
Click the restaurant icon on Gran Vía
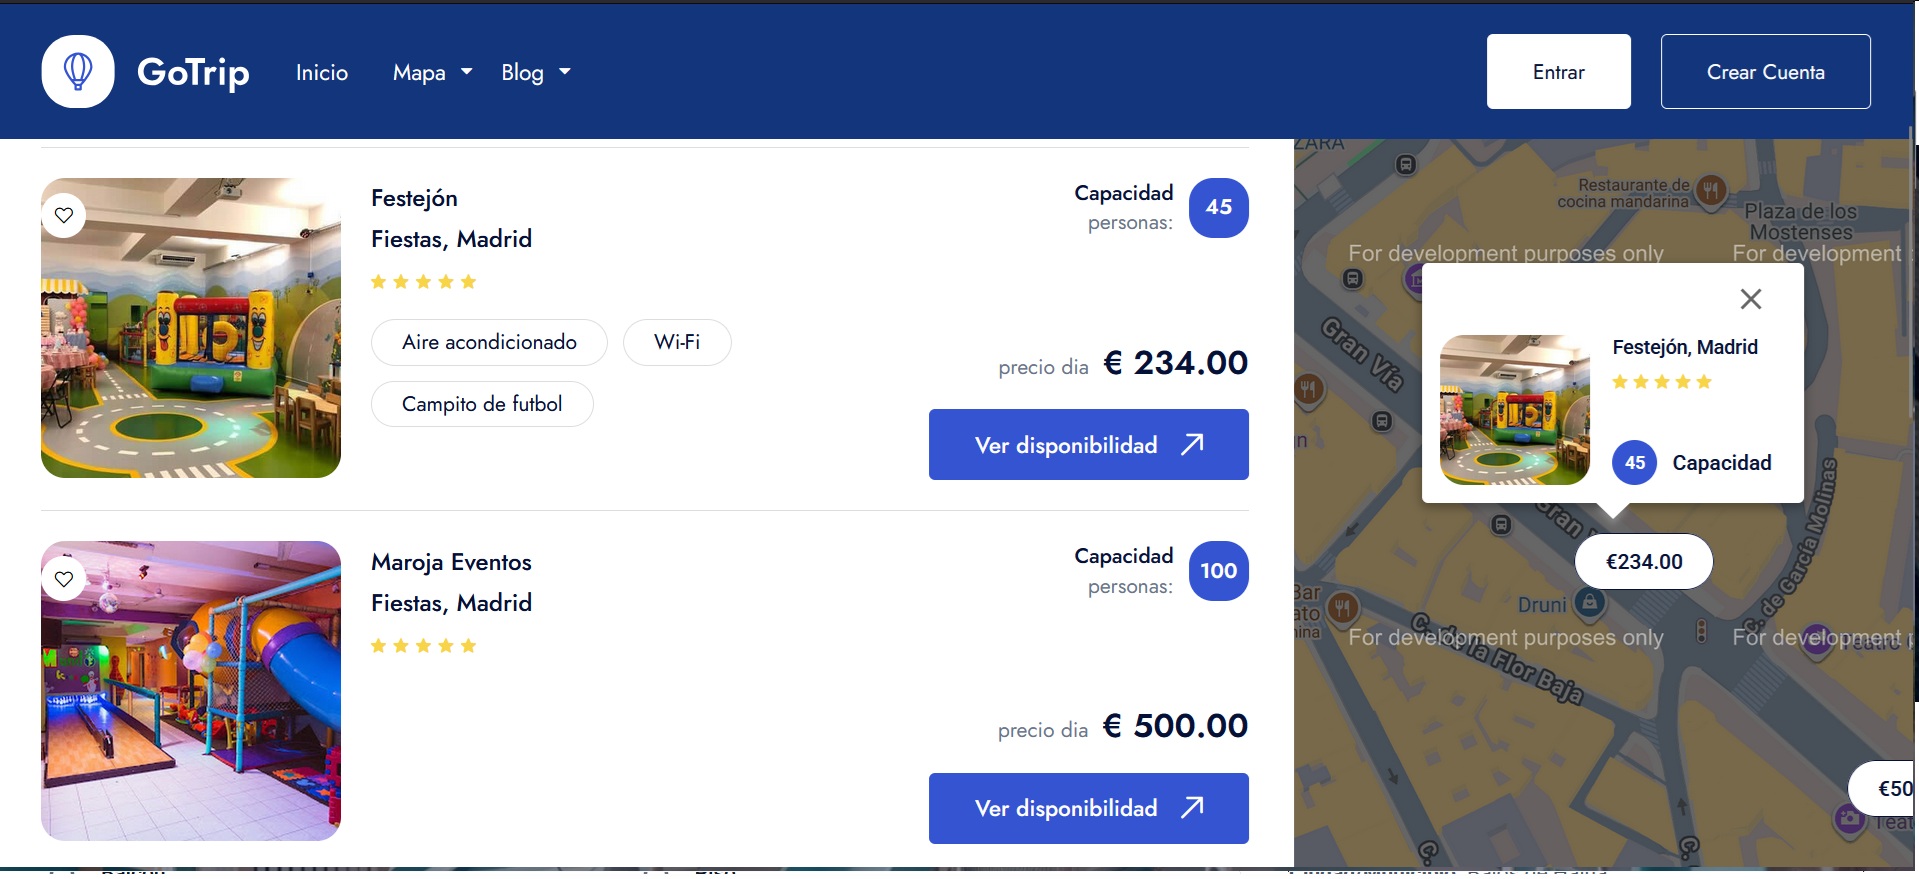(x=1309, y=388)
